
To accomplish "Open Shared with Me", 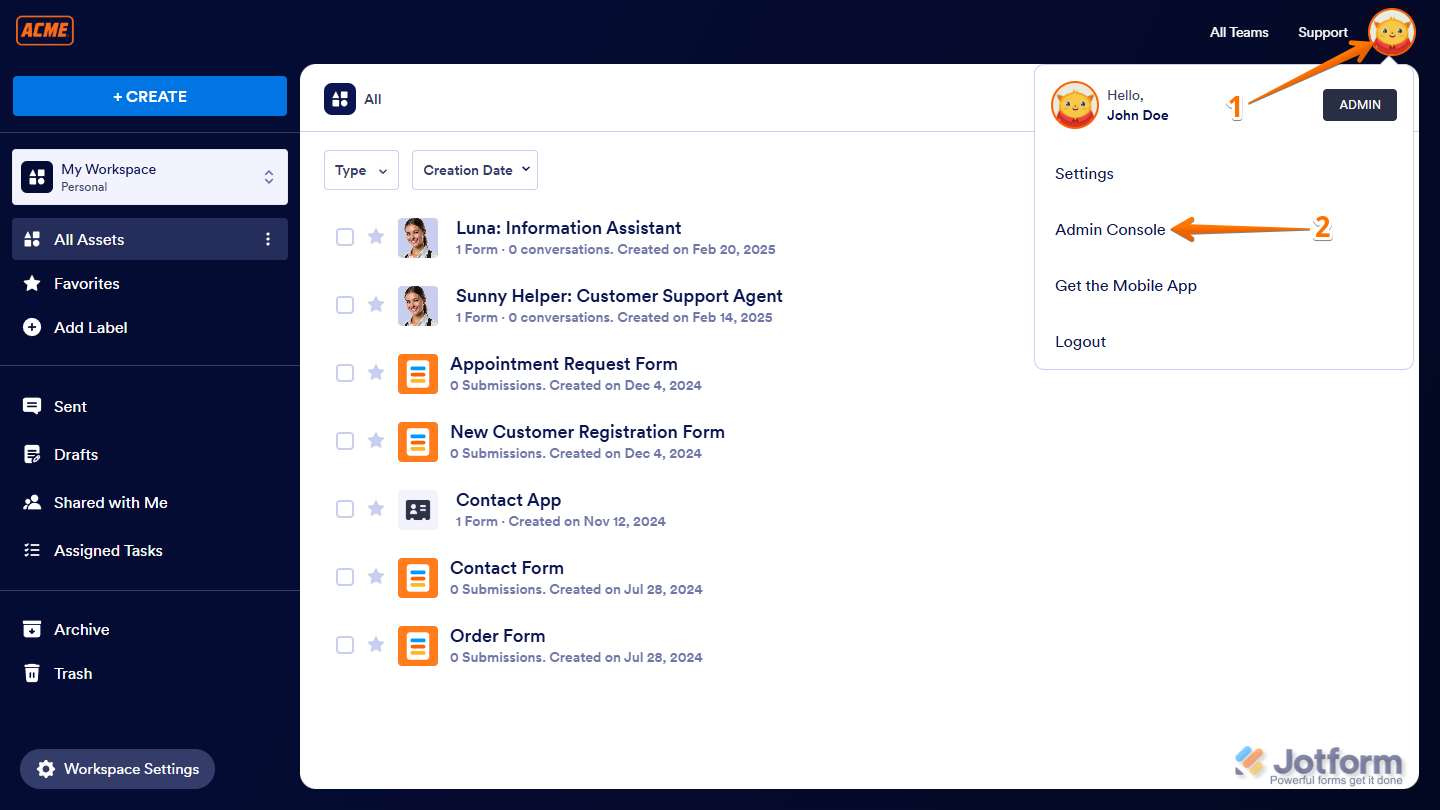I will [33, 502].
